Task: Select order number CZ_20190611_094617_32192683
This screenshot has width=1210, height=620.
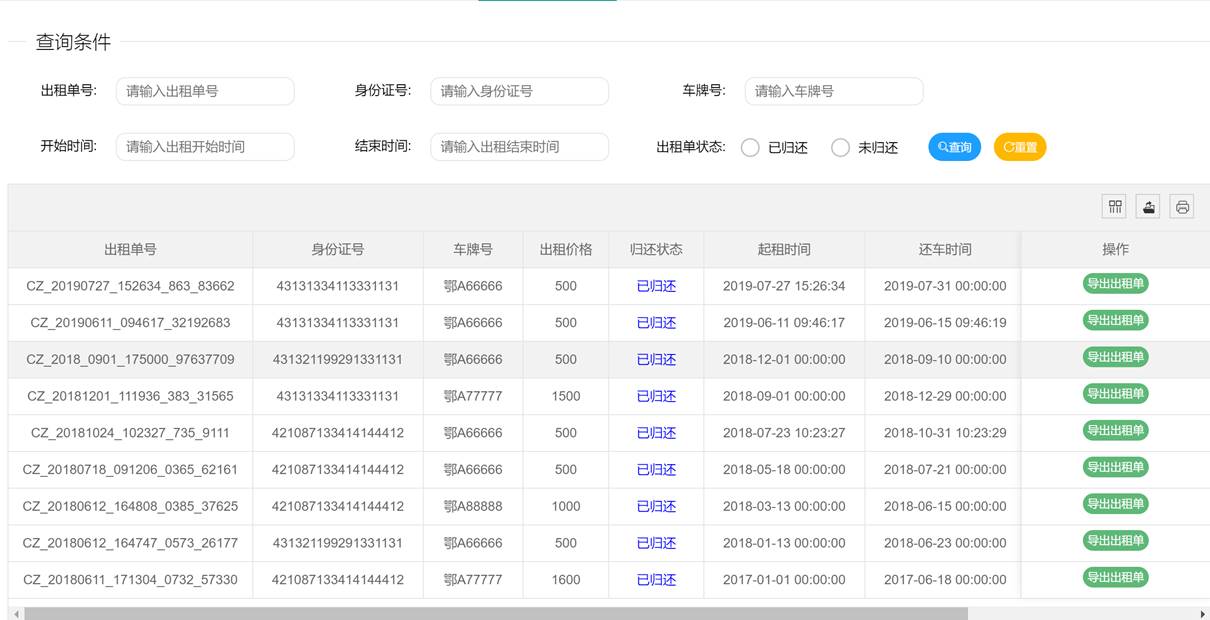Action: click(x=130, y=323)
